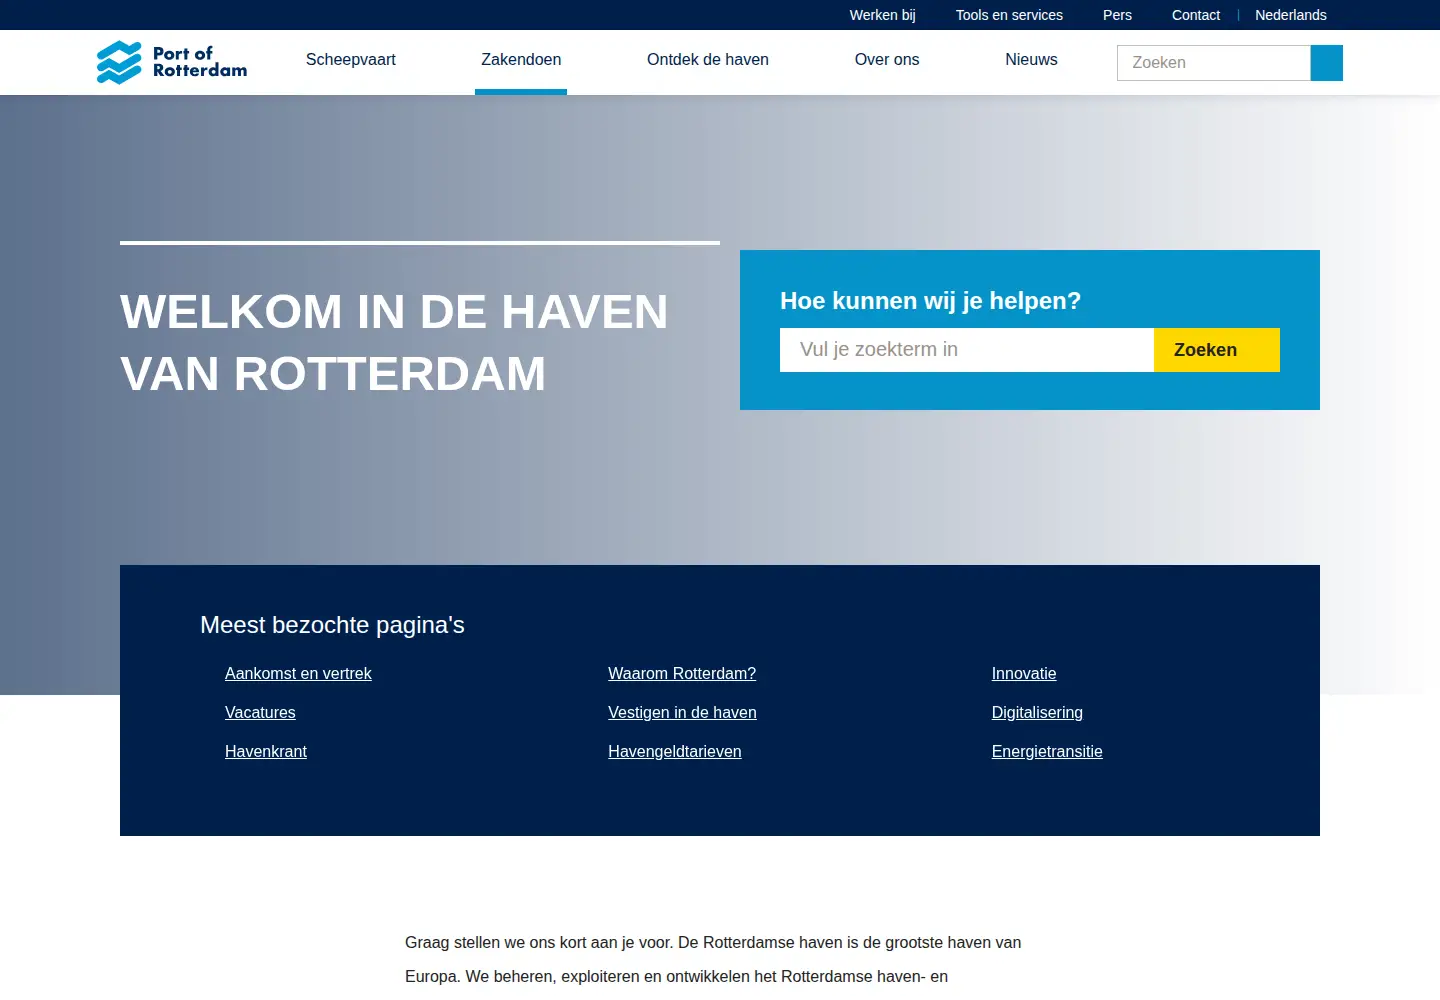Follow the Aankomst en vertrek link
This screenshot has height=1000, width=1440.
[x=298, y=674]
